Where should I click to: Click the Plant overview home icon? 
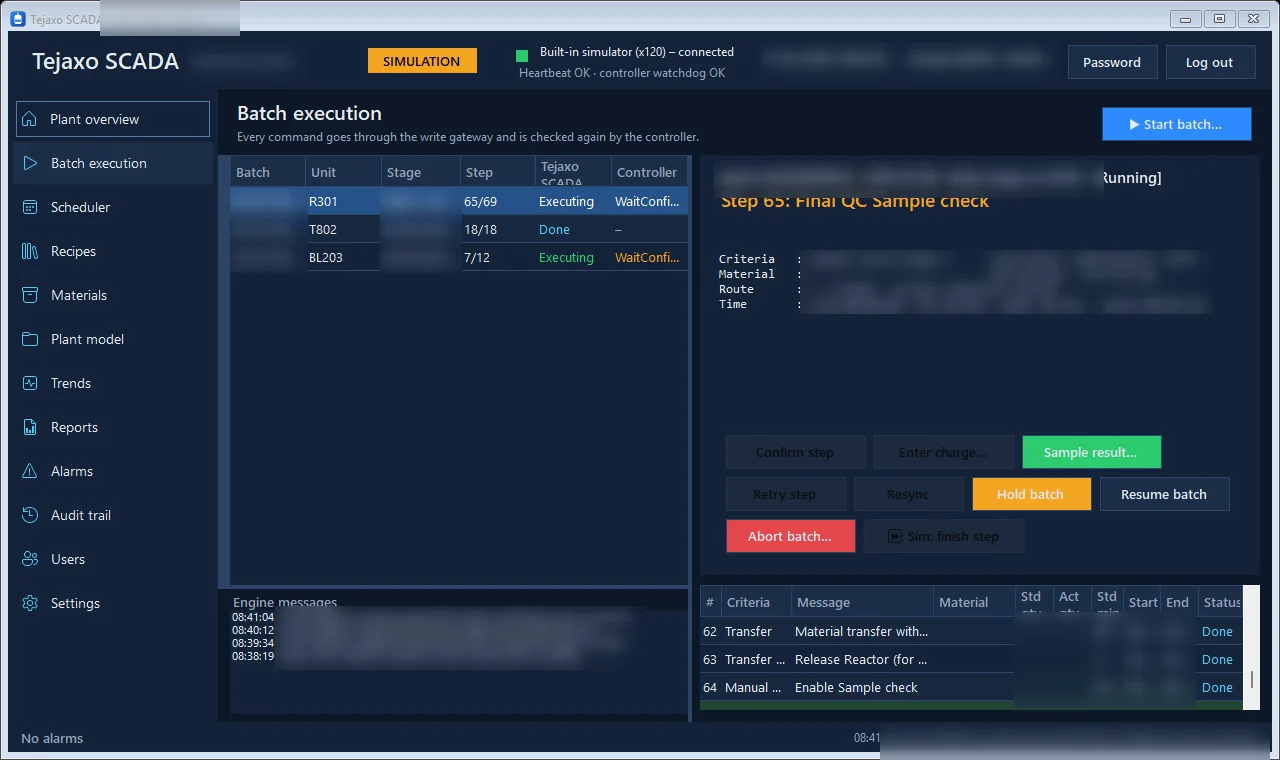pyautogui.click(x=30, y=119)
